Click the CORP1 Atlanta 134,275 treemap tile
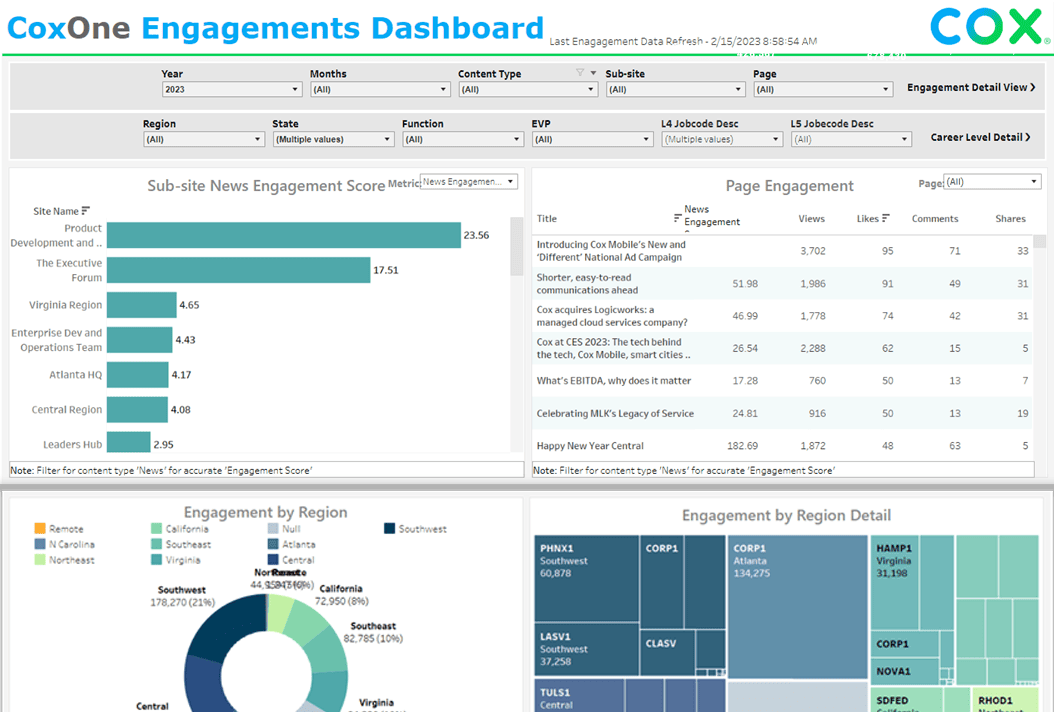 pos(797,607)
